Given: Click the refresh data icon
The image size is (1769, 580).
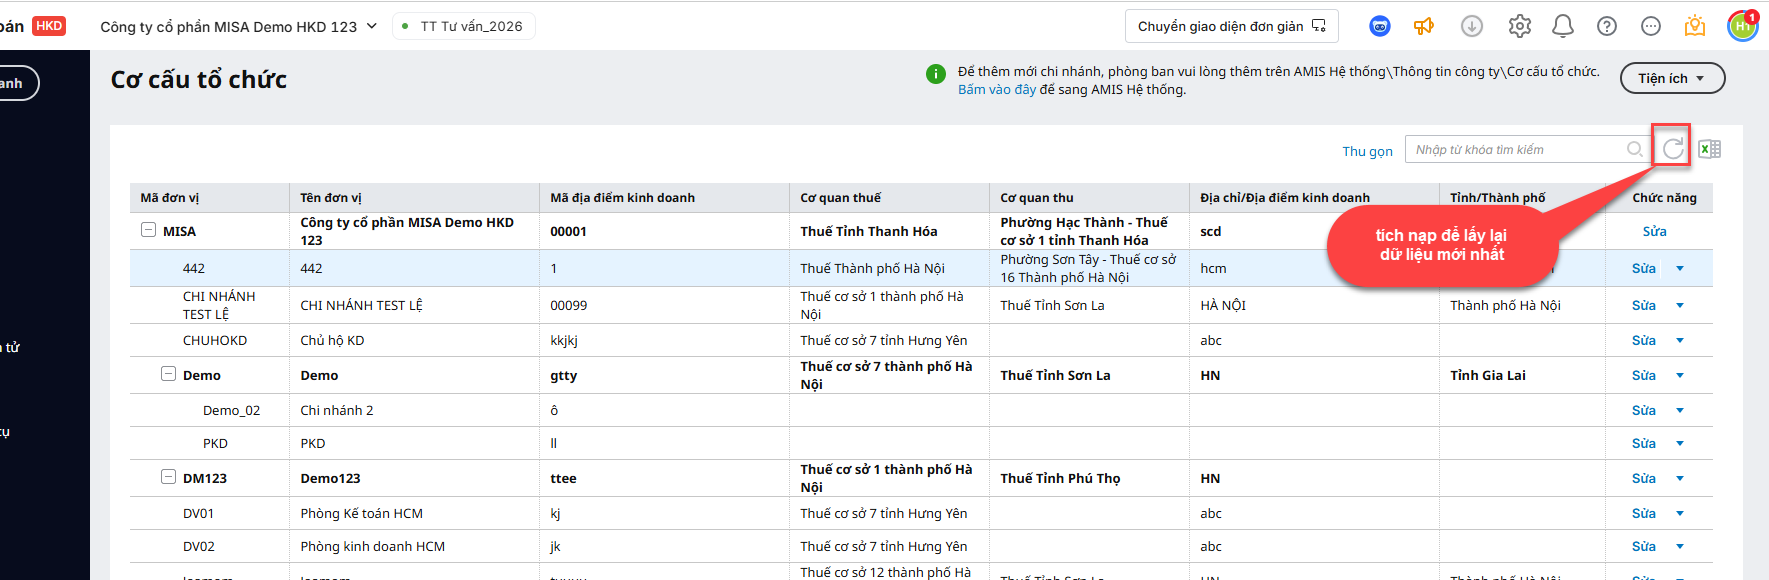Looking at the screenshot, I should tap(1672, 149).
